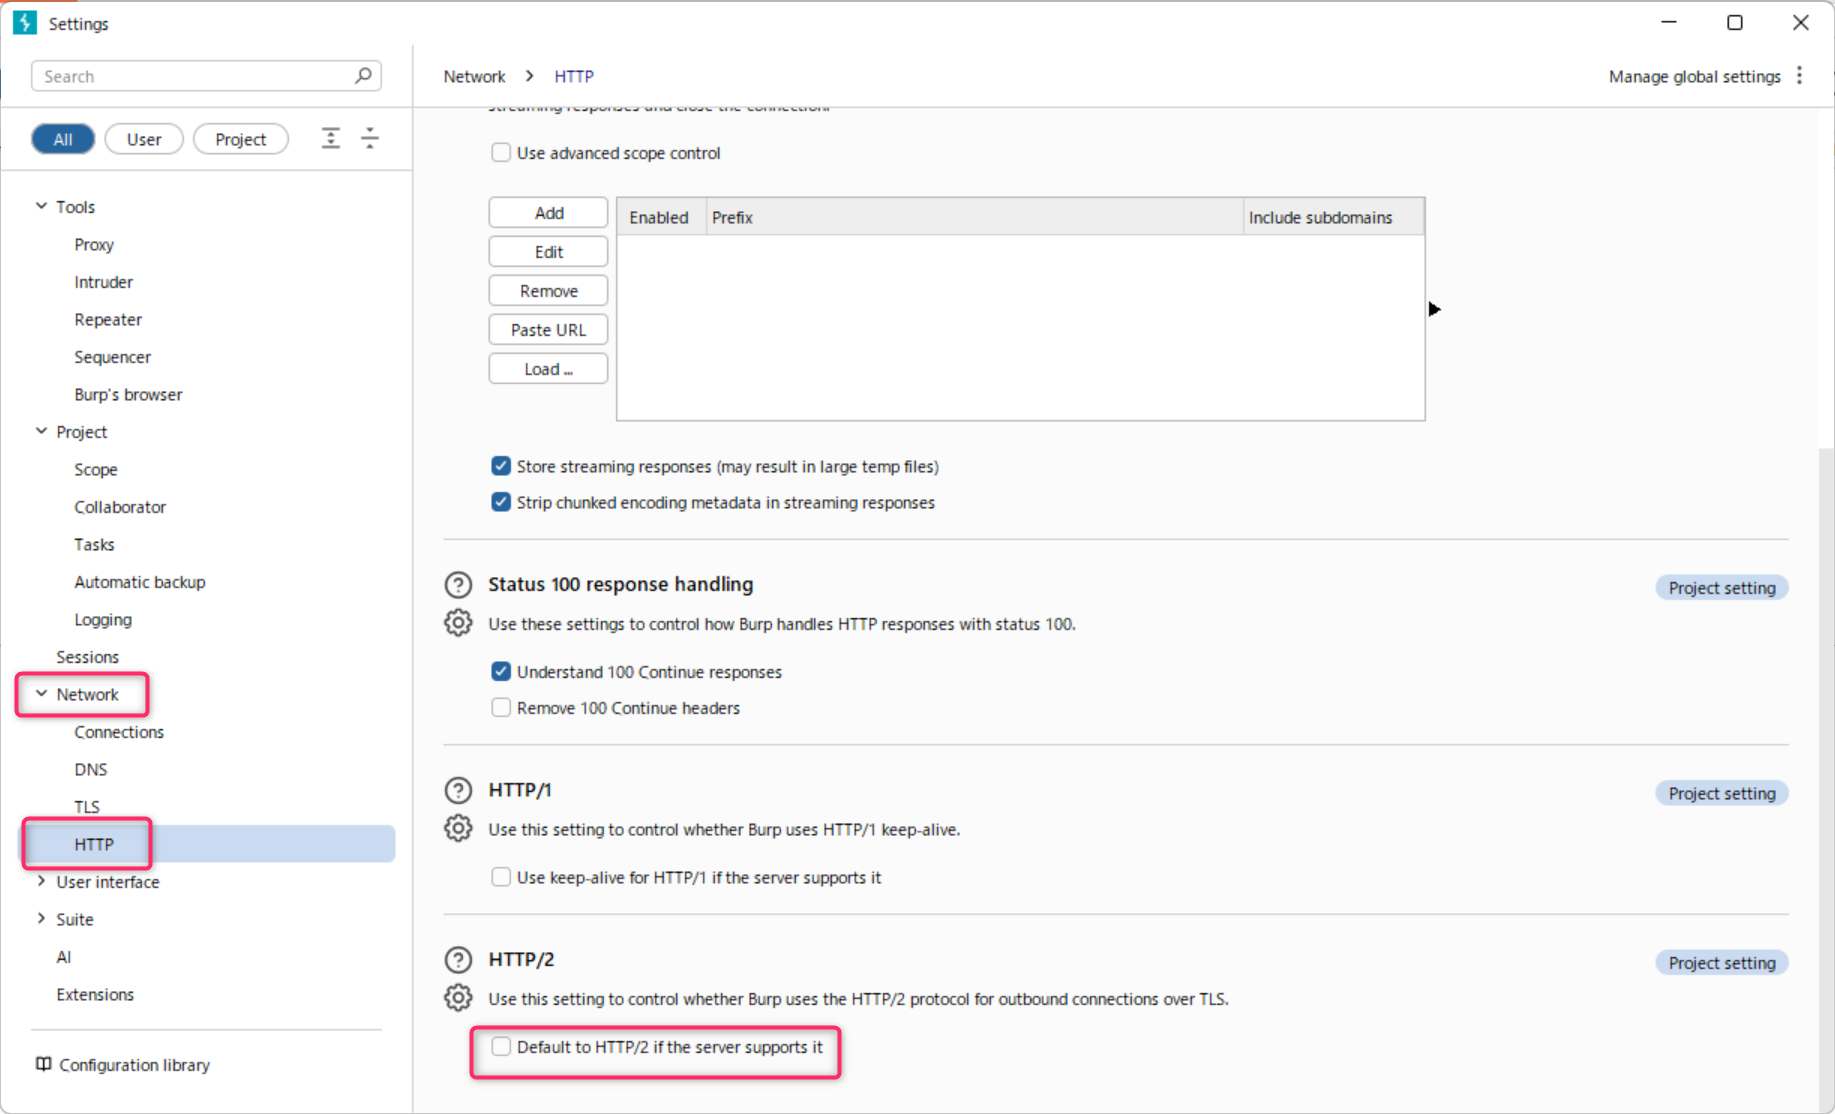1835x1114 pixels.
Task: Click the Configuration library book icon
Action: click(x=43, y=1064)
